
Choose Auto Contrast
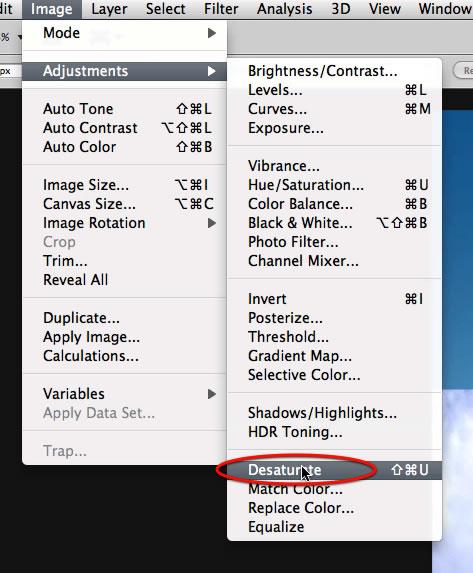click(x=124, y=128)
